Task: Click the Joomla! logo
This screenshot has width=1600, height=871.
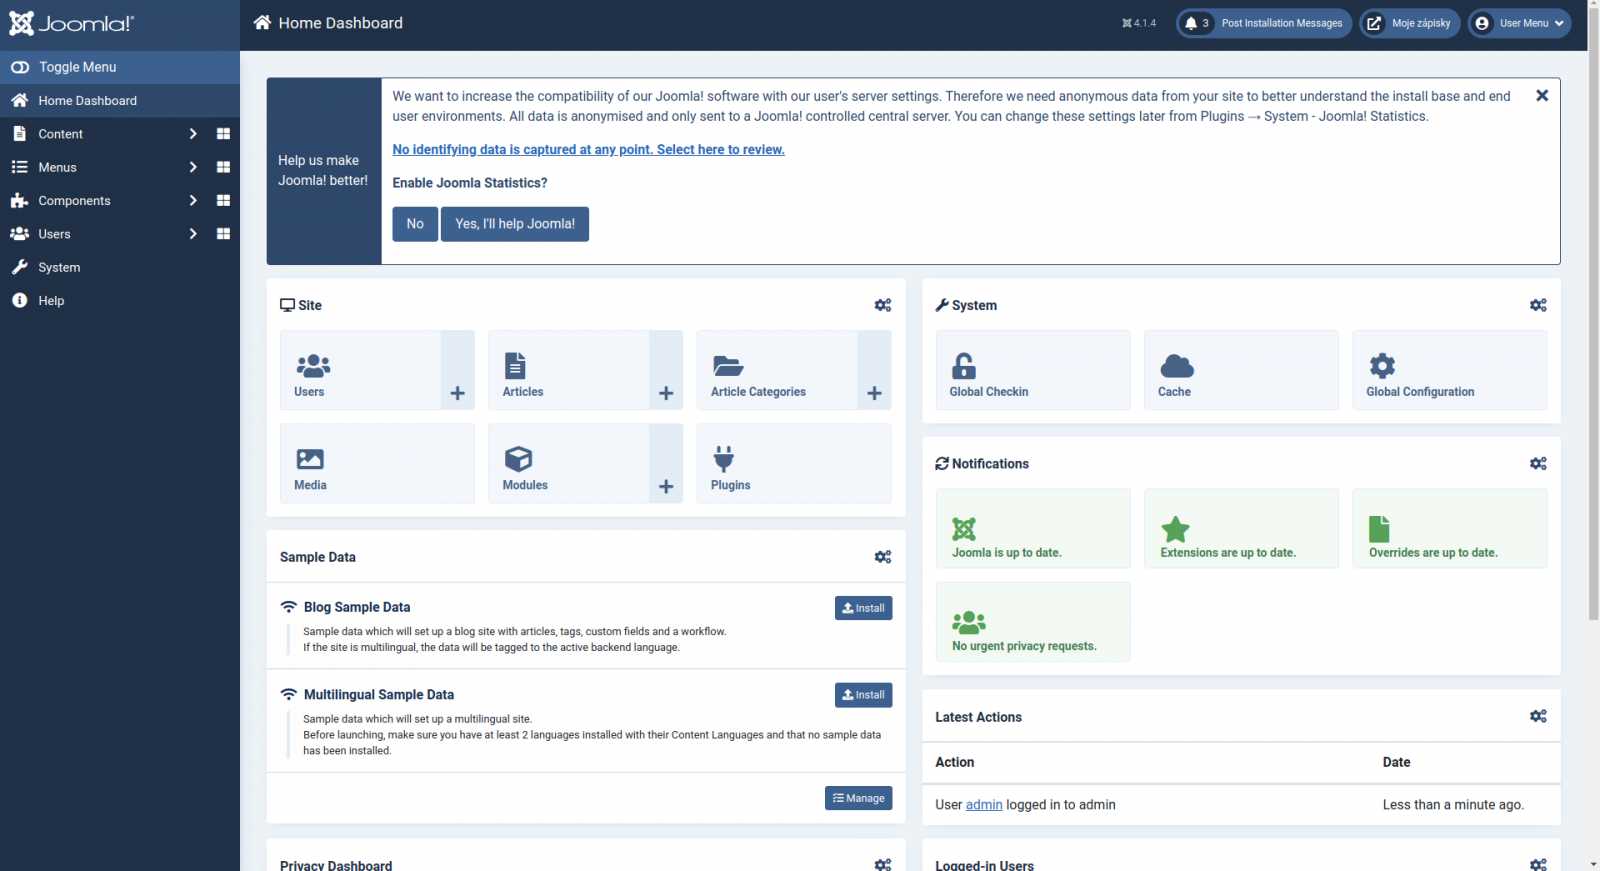Action: click(x=71, y=23)
